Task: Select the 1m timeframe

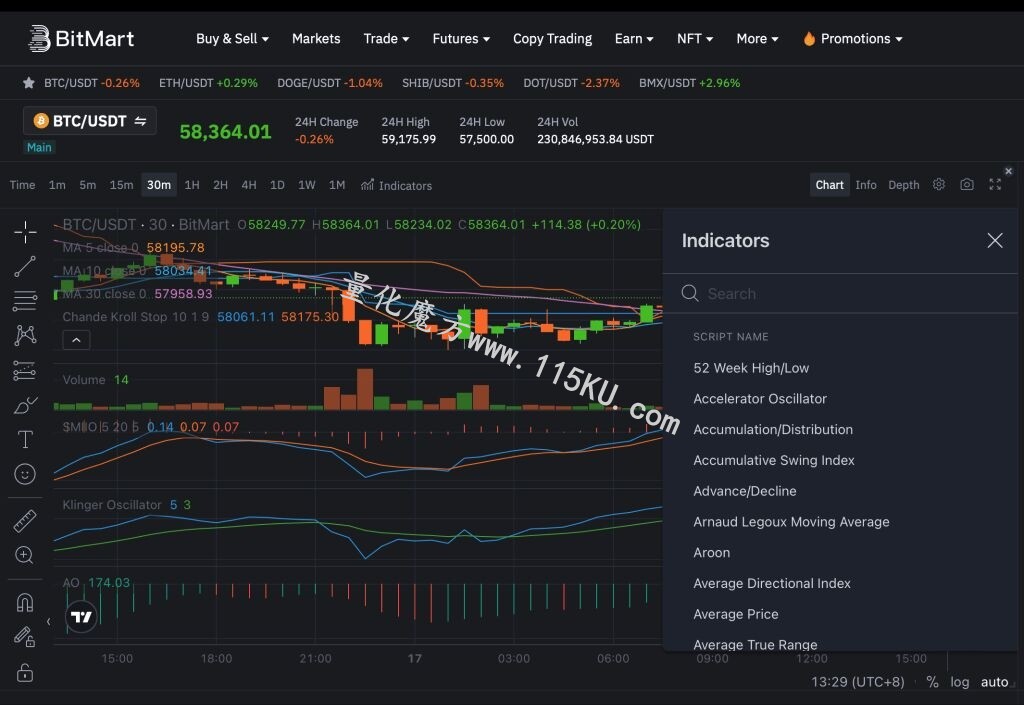Action: coord(57,185)
